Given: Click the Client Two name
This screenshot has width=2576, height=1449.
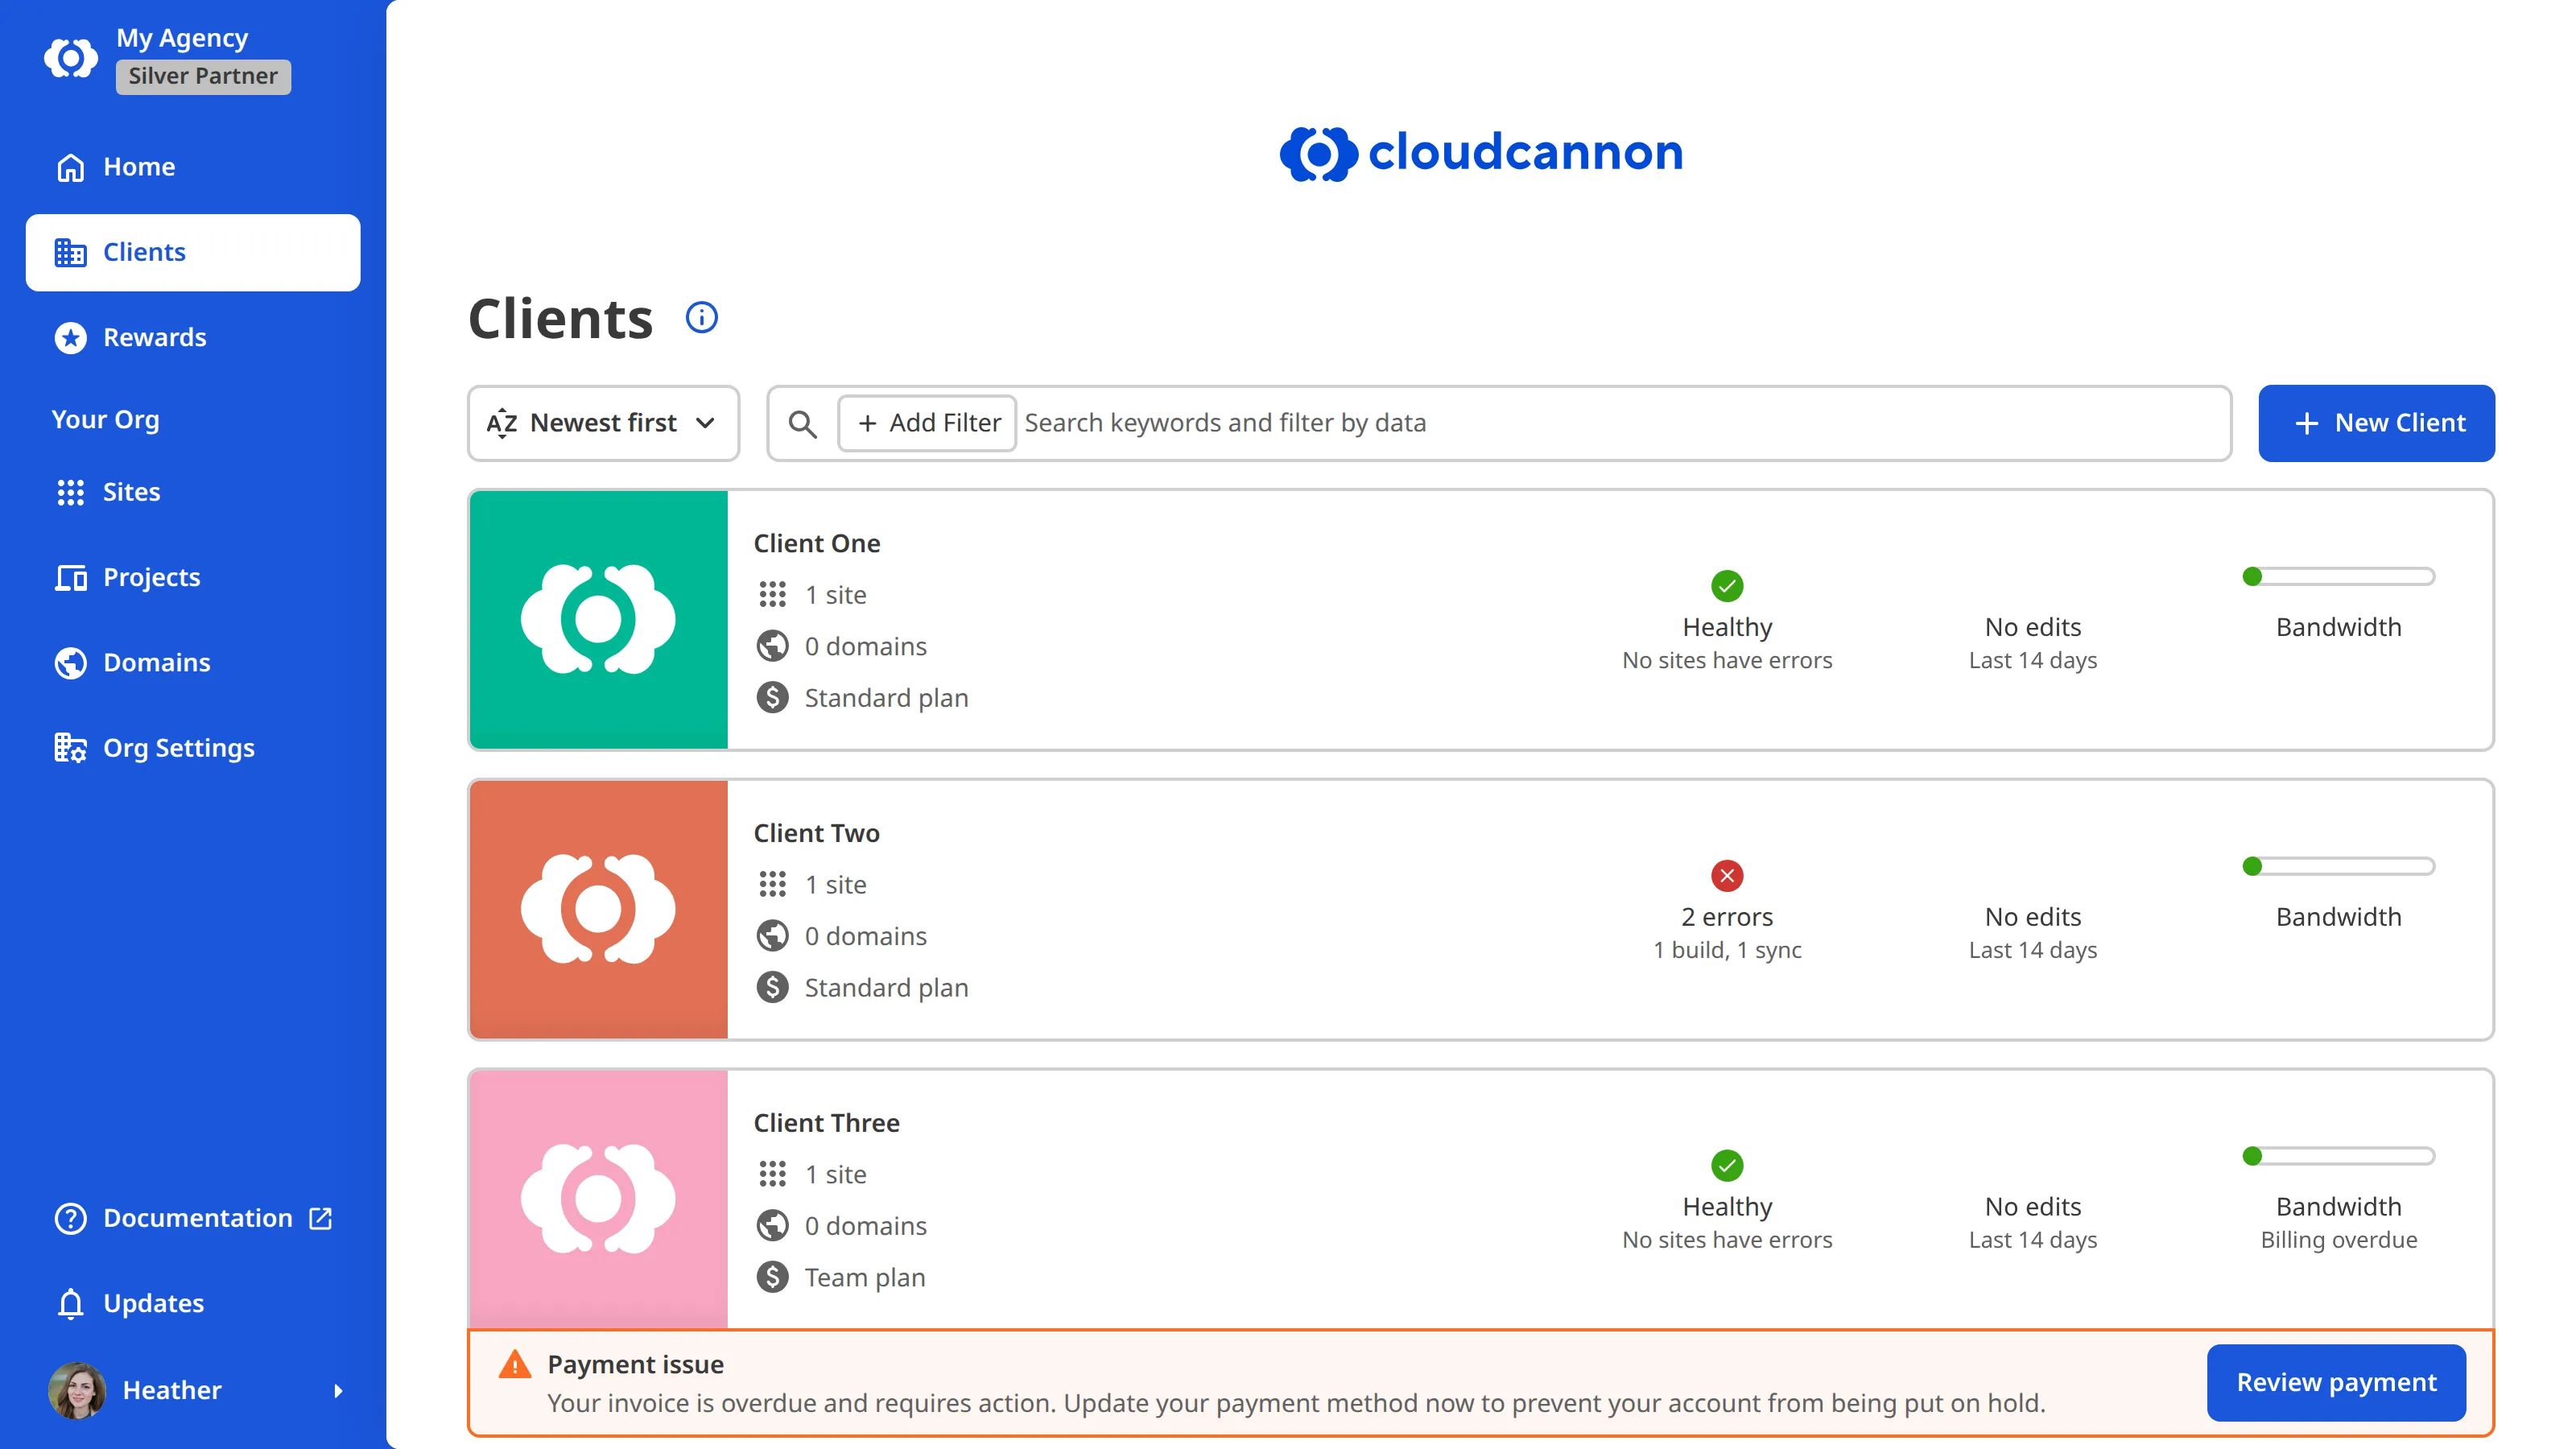Looking at the screenshot, I should 817,834.
